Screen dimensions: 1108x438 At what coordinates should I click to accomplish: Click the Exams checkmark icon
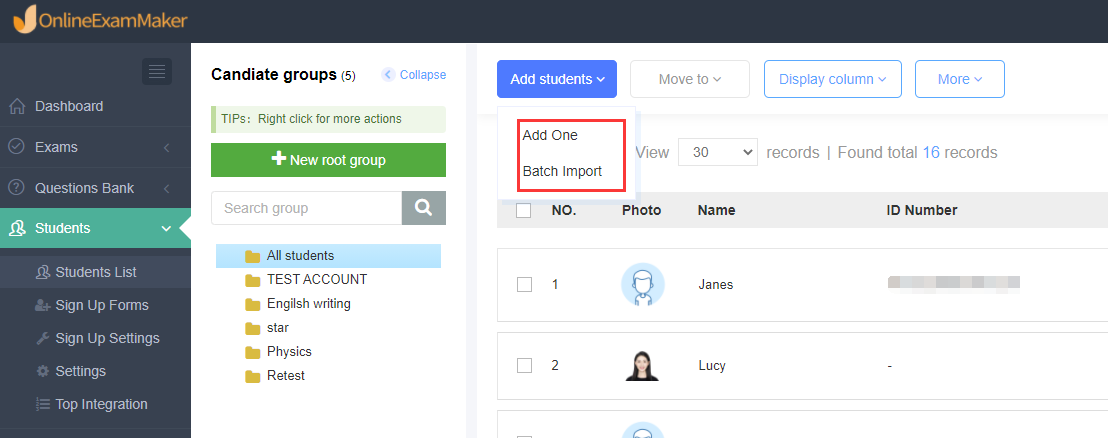tap(16, 147)
